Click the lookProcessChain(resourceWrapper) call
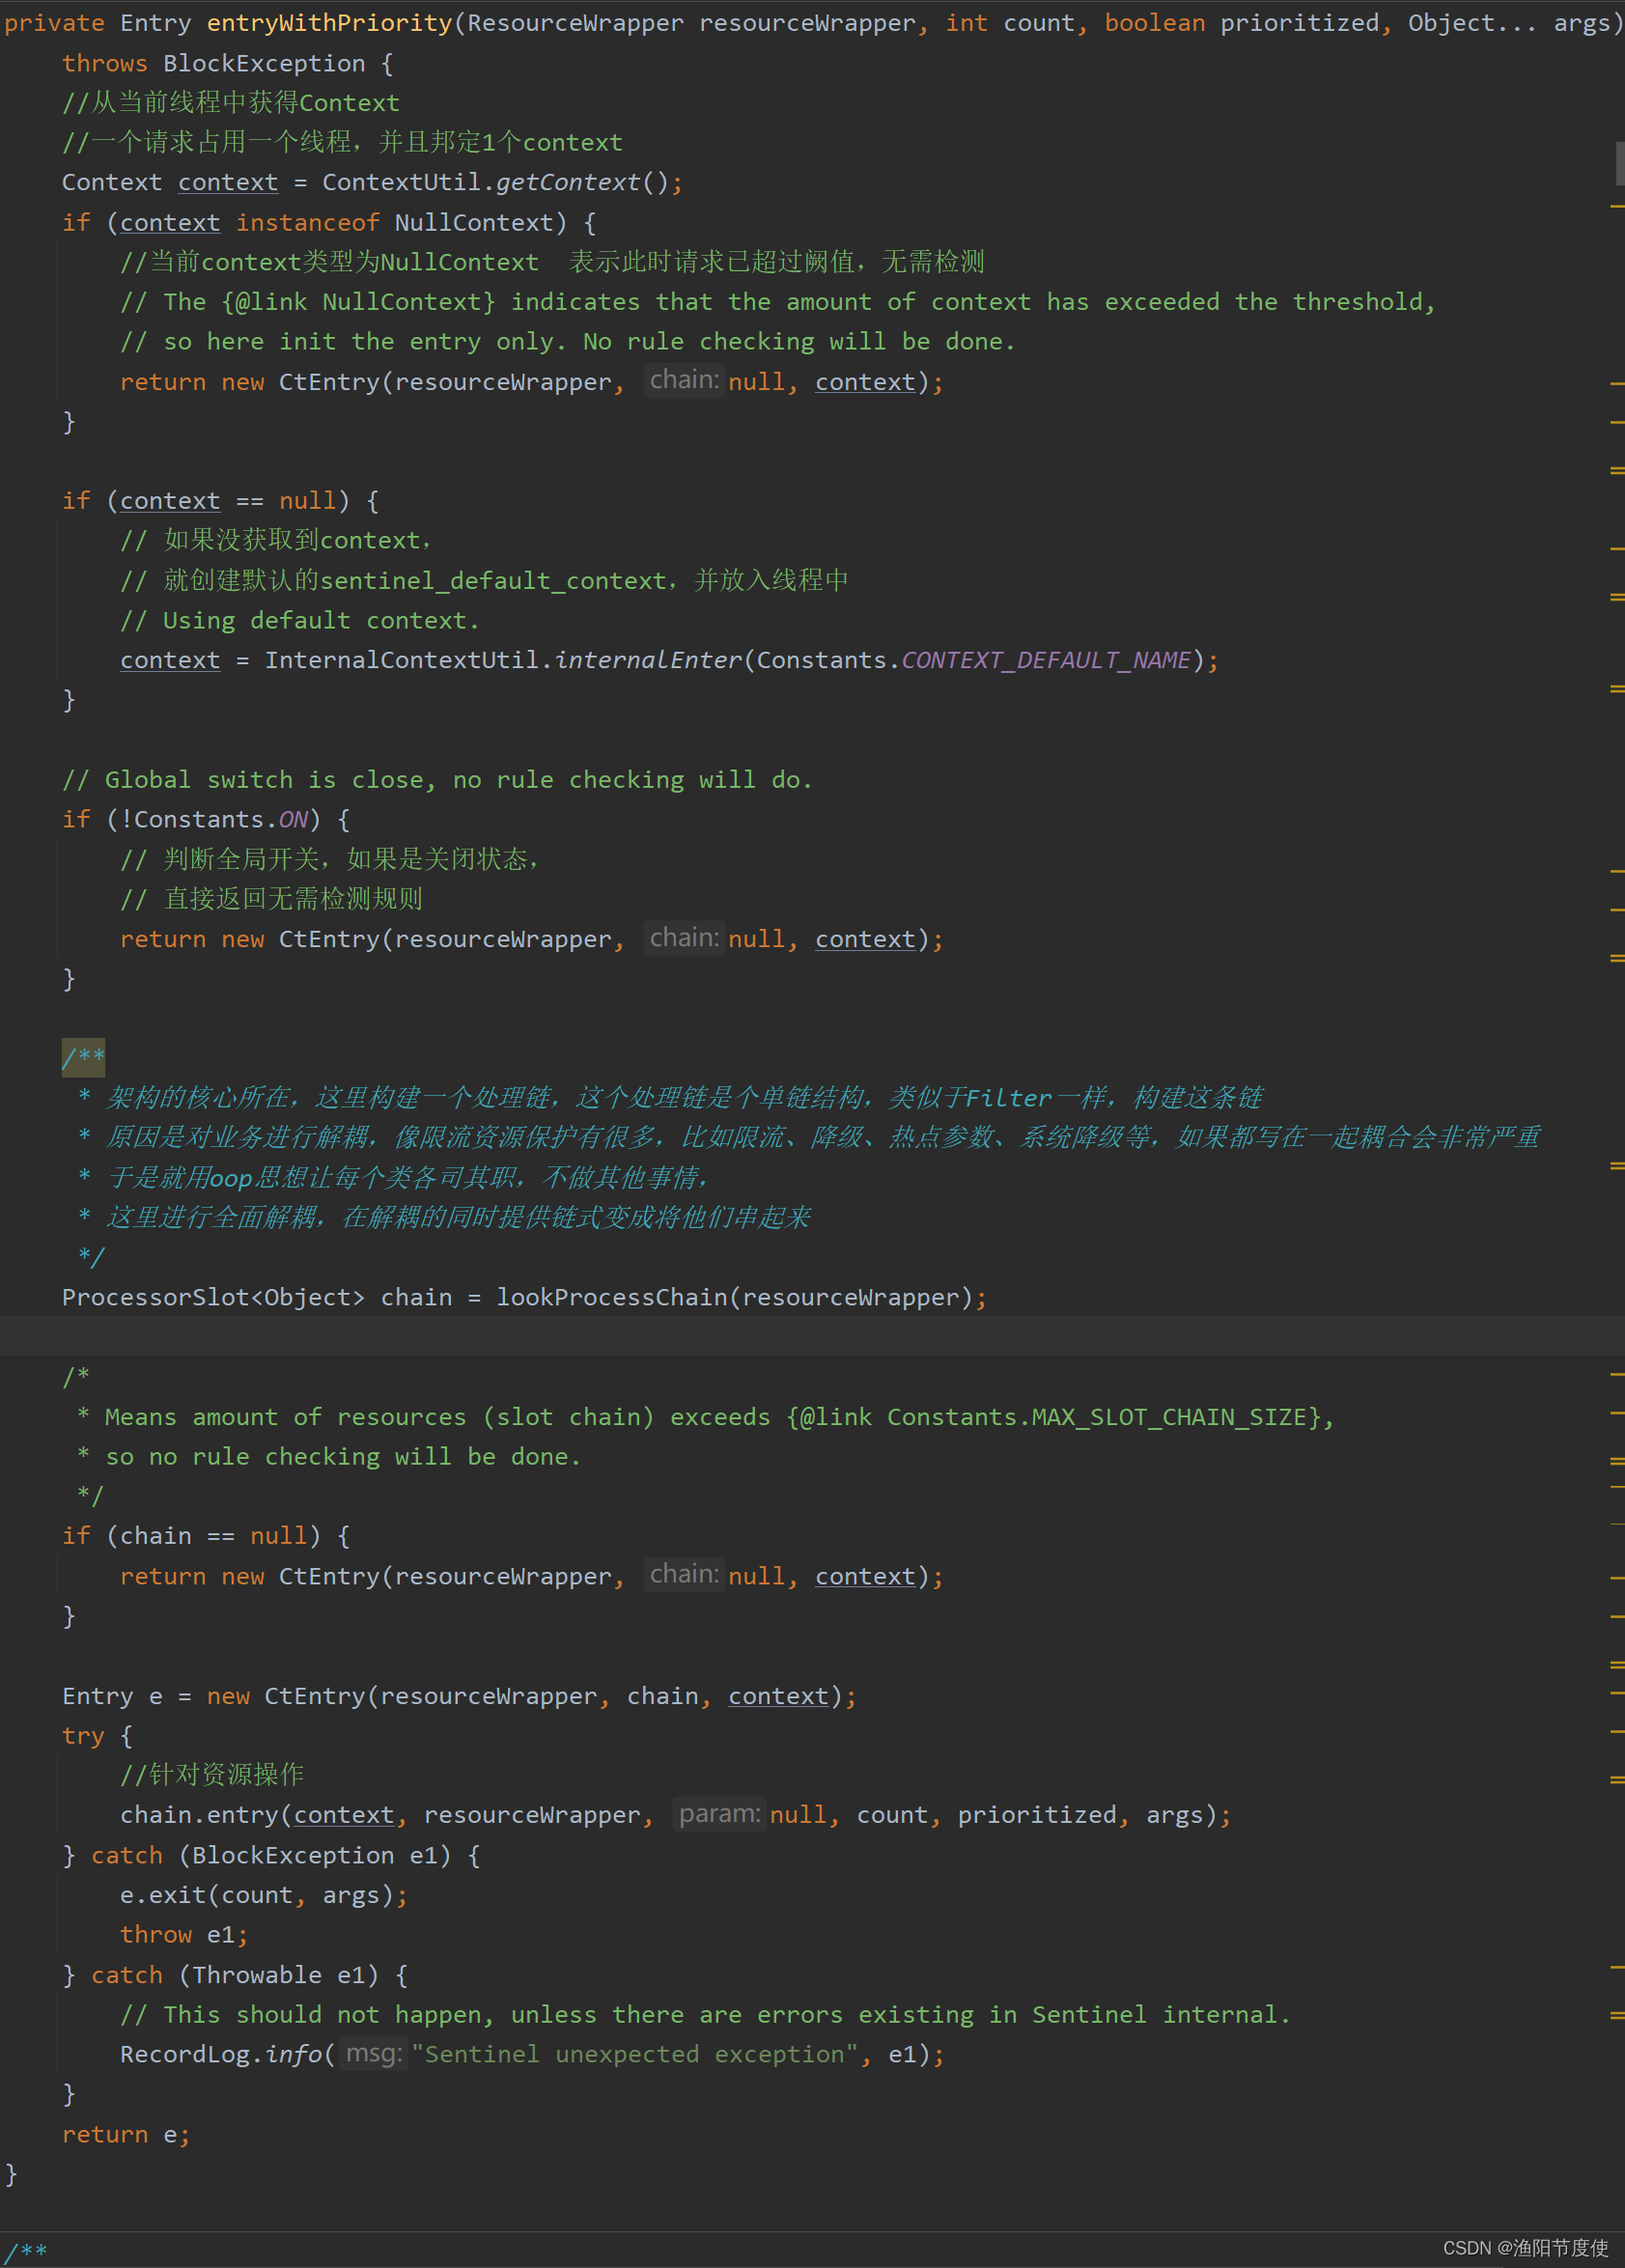Viewport: 1625px width, 2268px height. click(735, 1297)
